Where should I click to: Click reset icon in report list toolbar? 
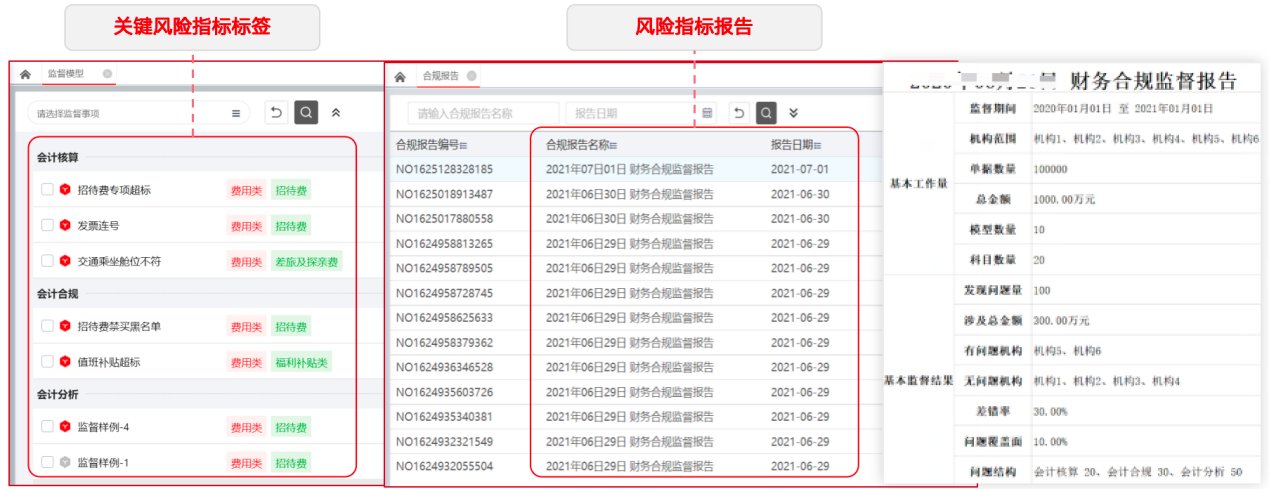(739, 113)
